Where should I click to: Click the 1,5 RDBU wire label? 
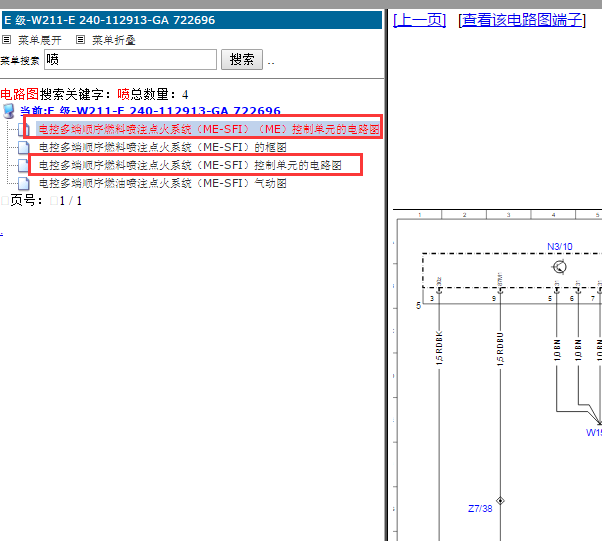pos(500,349)
